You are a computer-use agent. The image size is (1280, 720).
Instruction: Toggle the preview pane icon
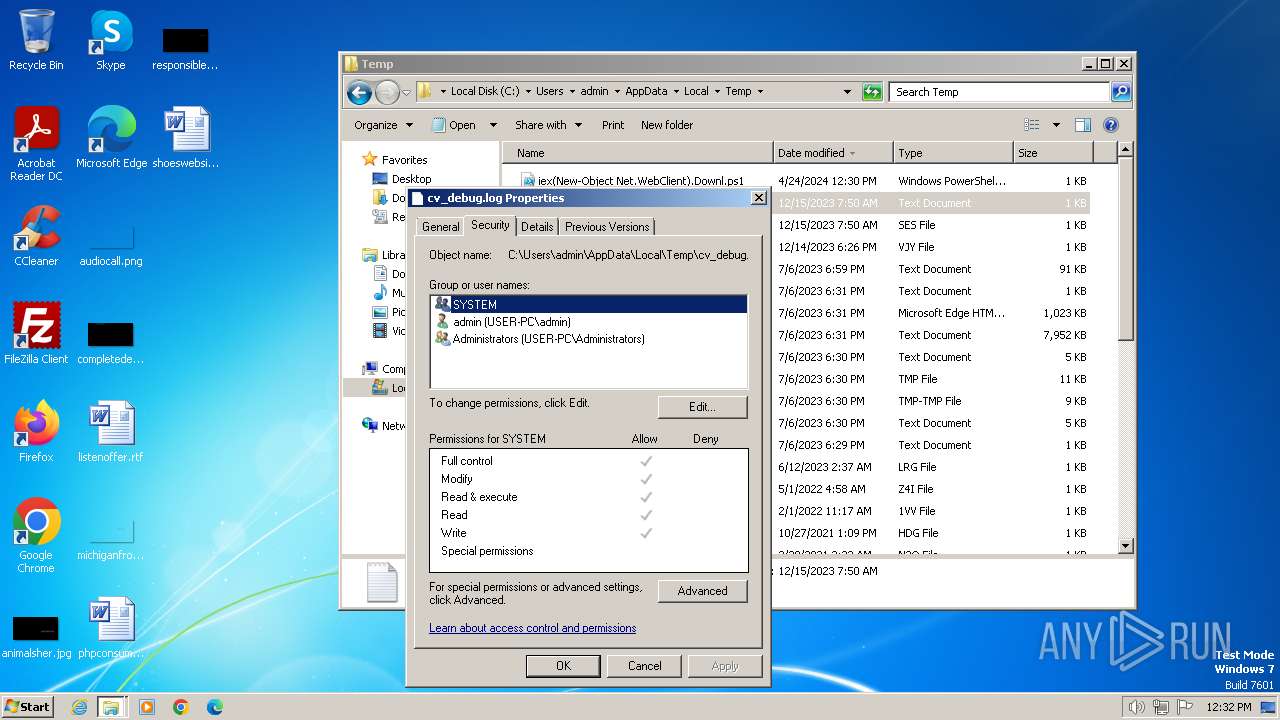tap(1082, 125)
